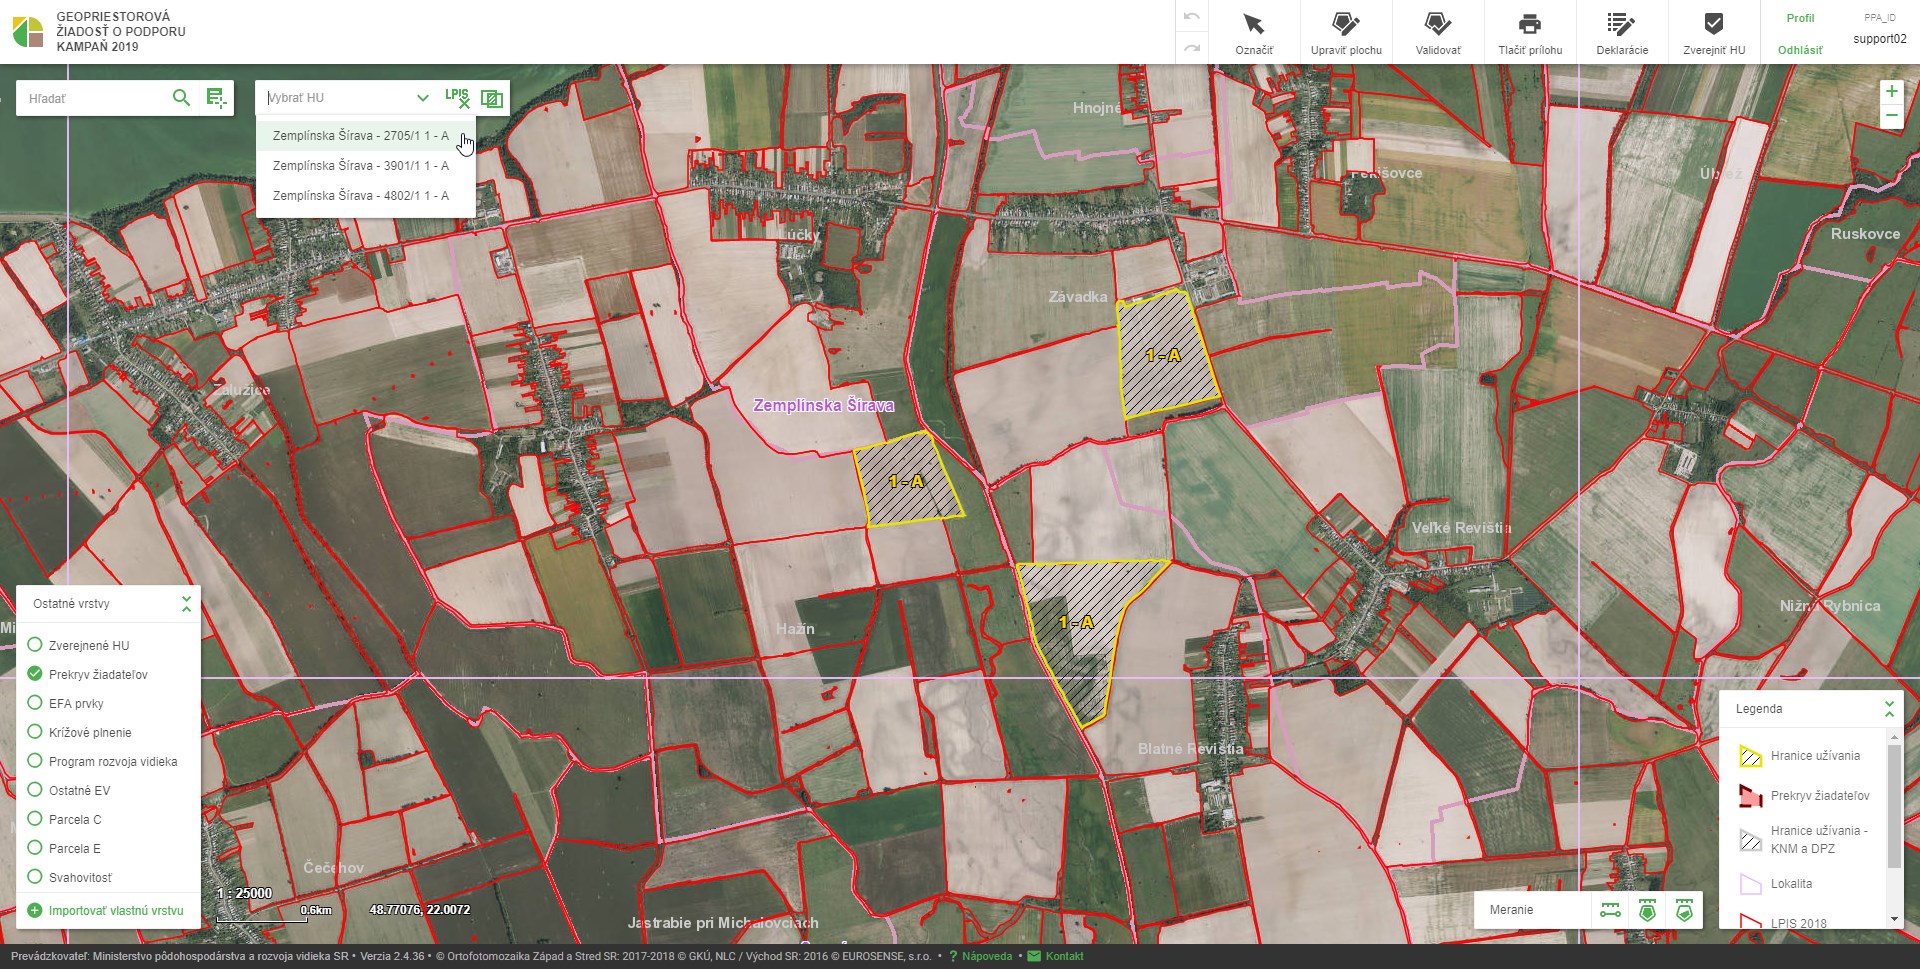Enable Program rozvoja vidieka layer
Screen dimensions: 1920x969
tap(35, 761)
